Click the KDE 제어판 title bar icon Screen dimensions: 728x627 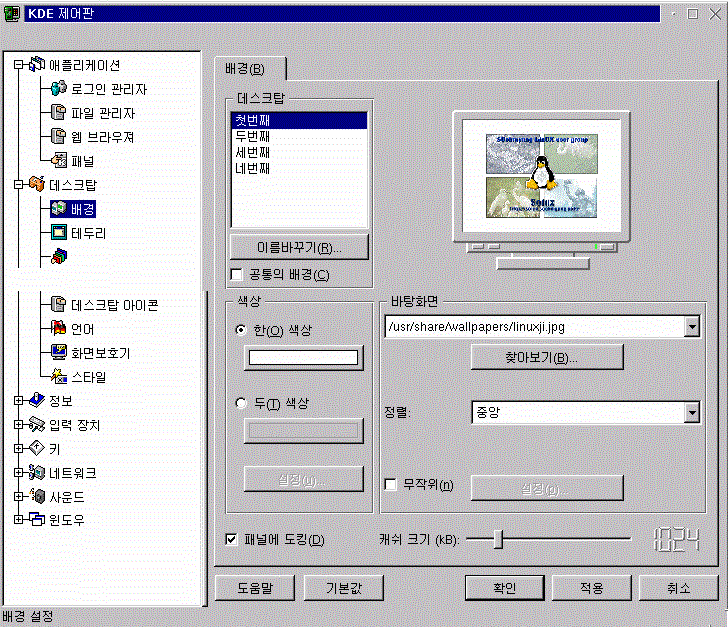[12, 13]
